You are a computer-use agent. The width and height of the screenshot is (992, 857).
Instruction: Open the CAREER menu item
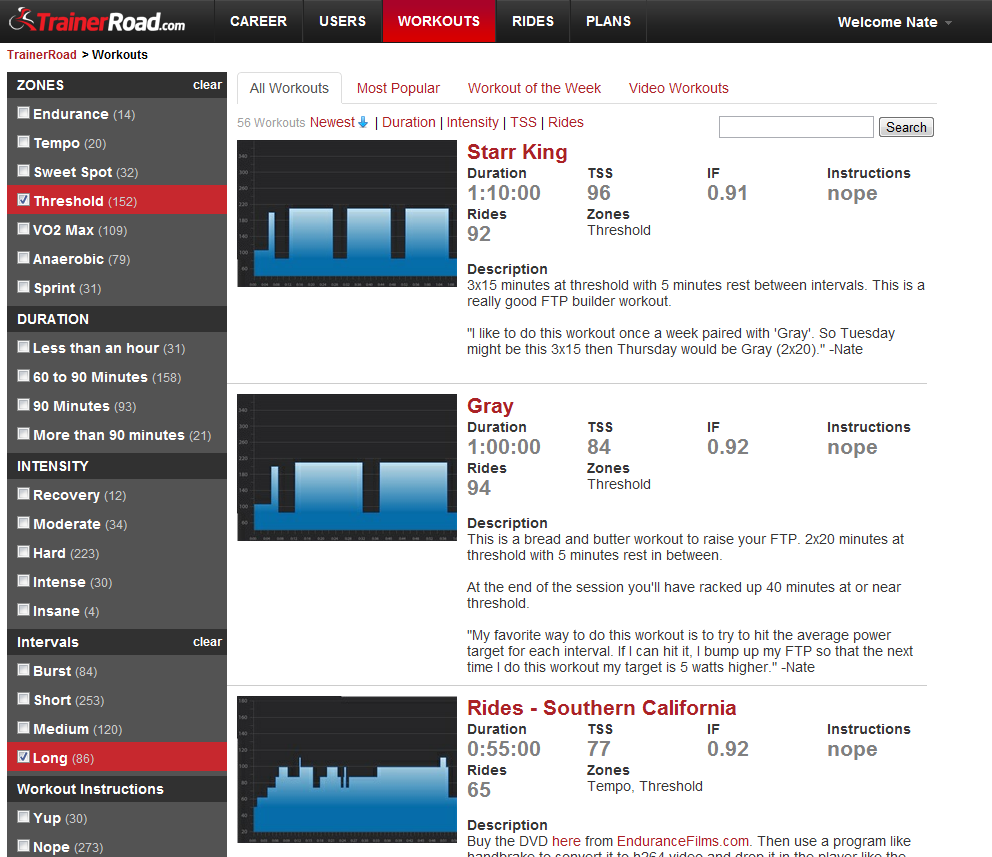(x=258, y=21)
